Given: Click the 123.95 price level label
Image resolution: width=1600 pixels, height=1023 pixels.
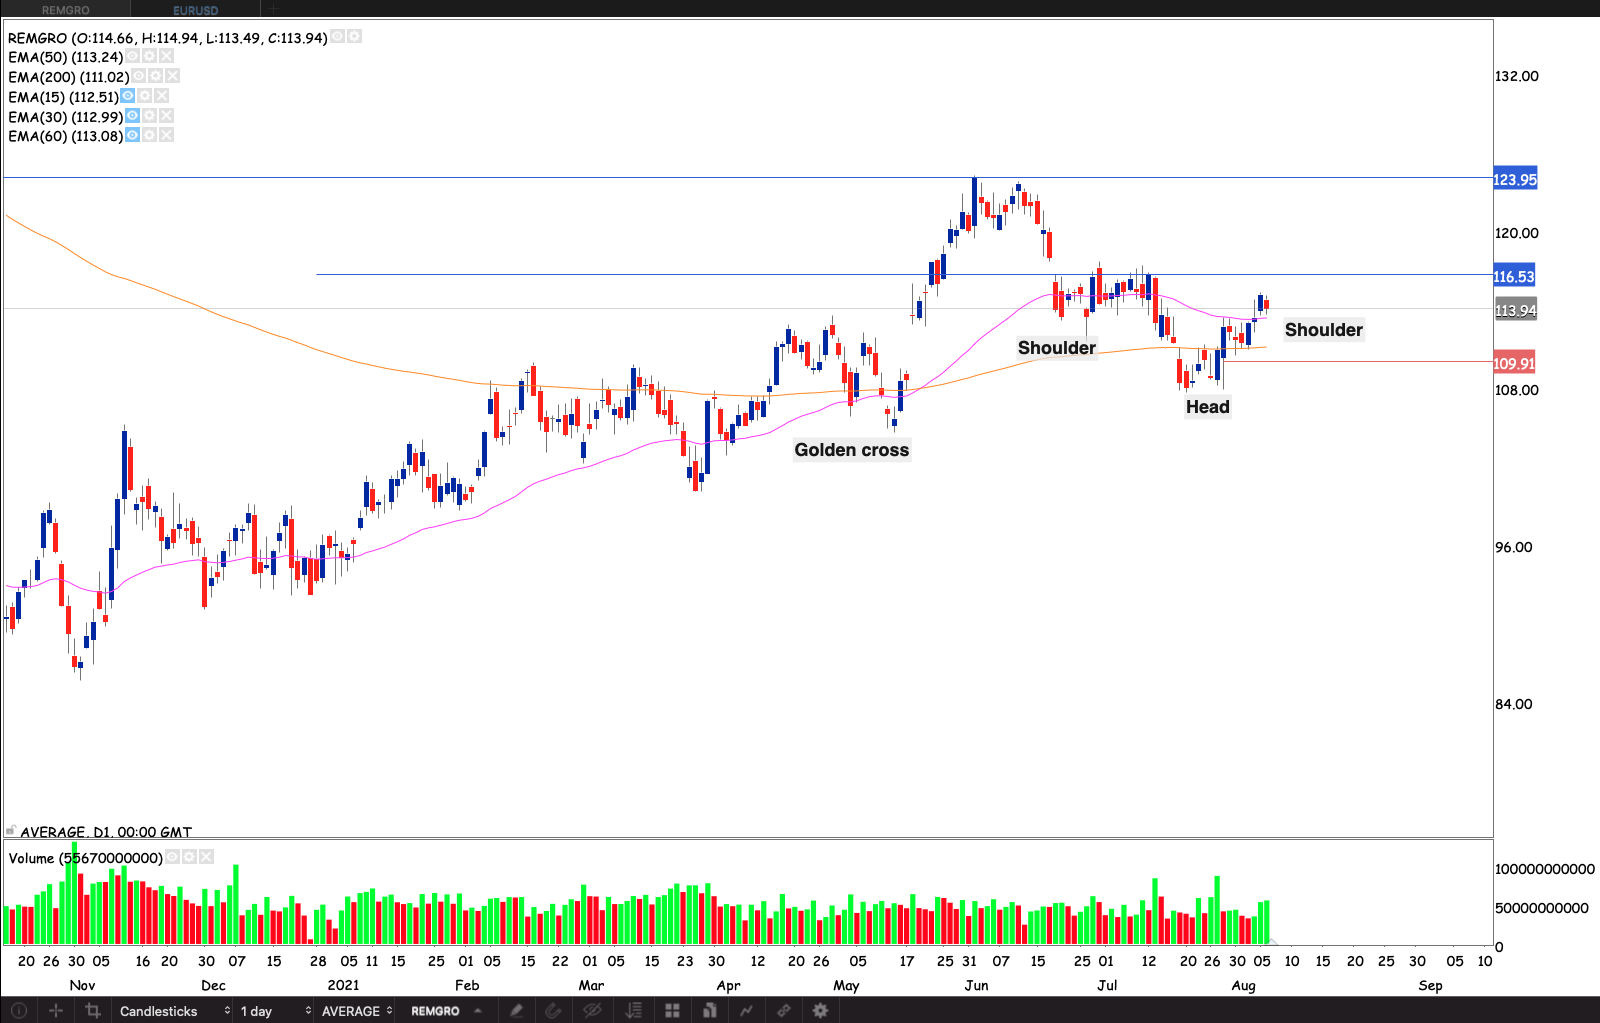Looking at the screenshot, I should (1514, 180).
